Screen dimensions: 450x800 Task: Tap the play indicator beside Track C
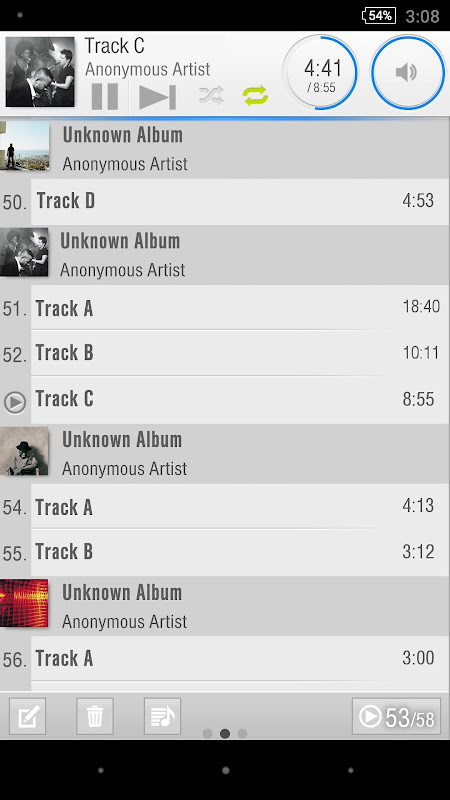coord(15,402)
